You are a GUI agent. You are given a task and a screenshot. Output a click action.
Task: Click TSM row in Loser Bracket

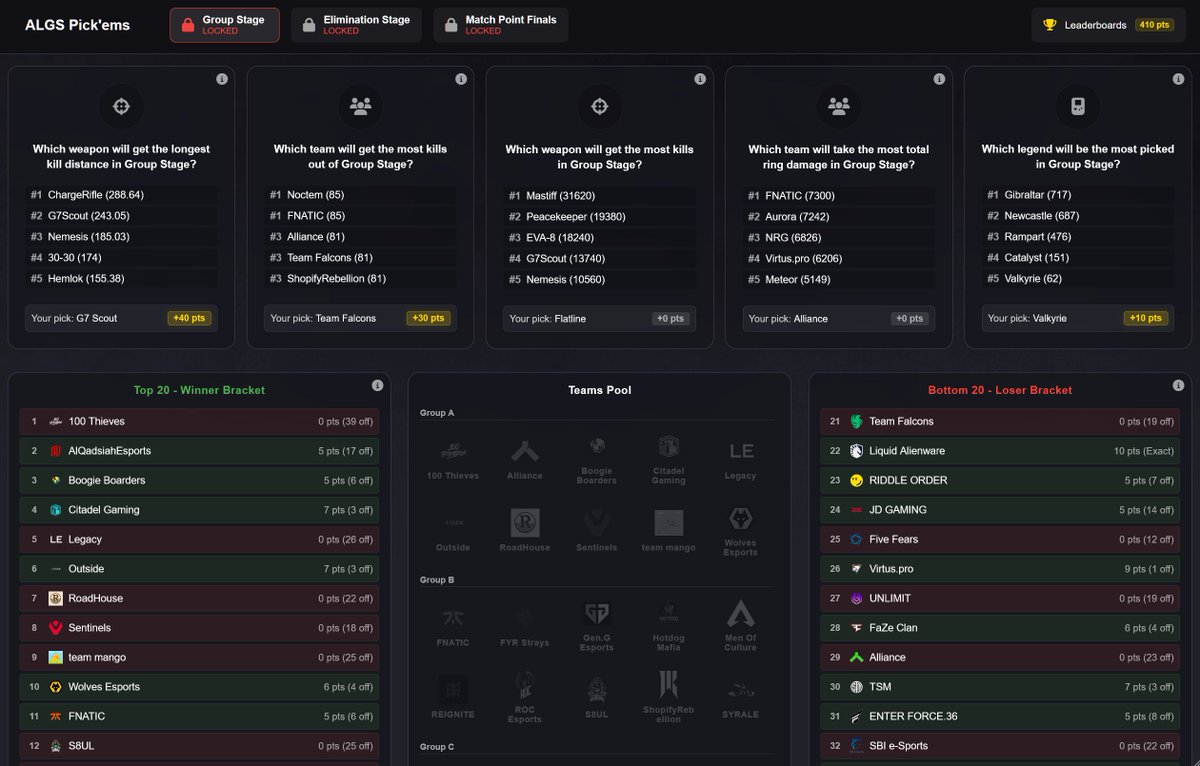1000,687
